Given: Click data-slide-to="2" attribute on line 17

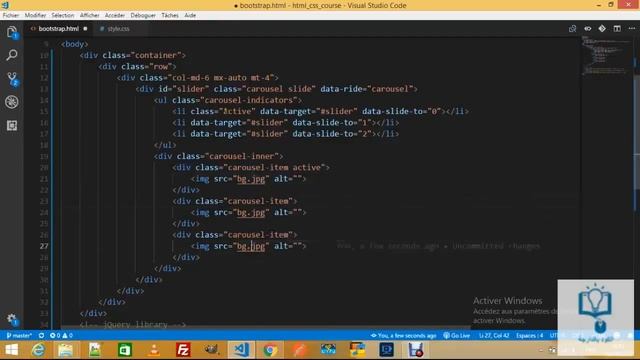Looking at the screenshot, I should 332,134.
